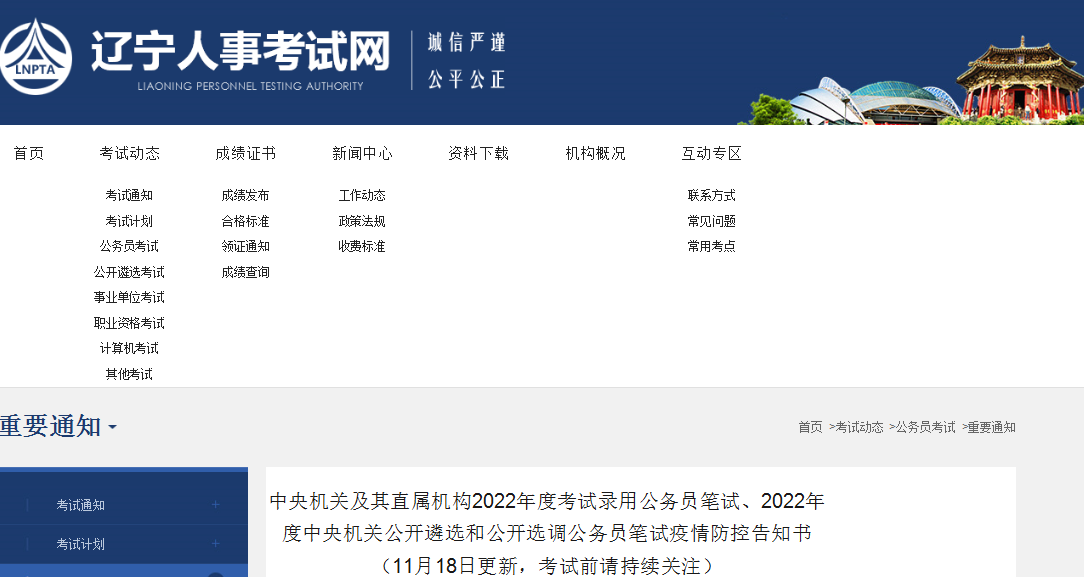Image resolution: width=1084 pixels, height=577 pixels.
Task: Open 工作动态 link
Action: click(x=362, y=196)
